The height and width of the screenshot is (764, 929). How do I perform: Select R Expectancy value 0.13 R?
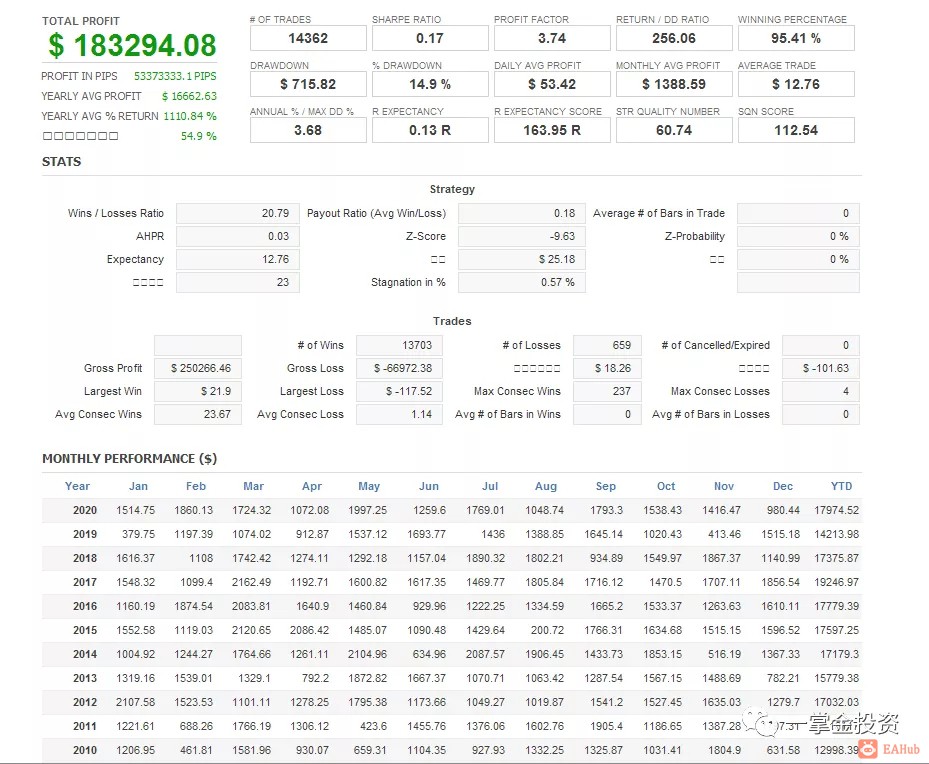pyautogui.click(x=430, y=130)
